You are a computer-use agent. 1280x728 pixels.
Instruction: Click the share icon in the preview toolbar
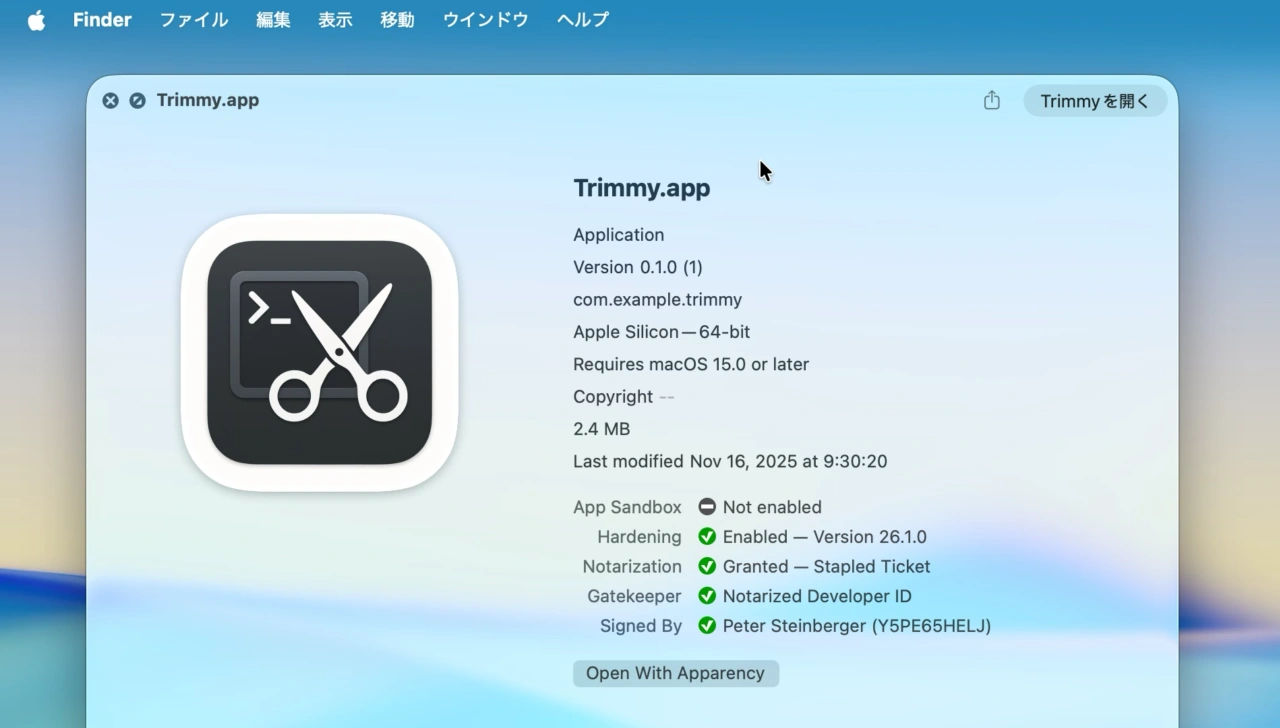point(991,100)
